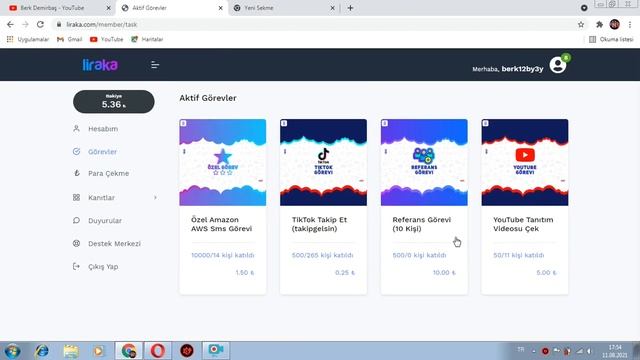Open Opera browser from taskbar
This screenshot has height=360, width=640.
point(158,351)
